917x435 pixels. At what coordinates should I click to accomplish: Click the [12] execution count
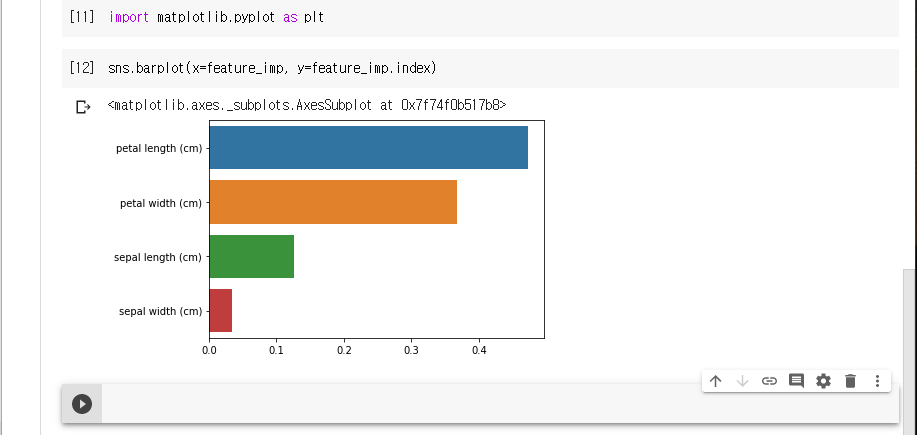click(81, 68)
